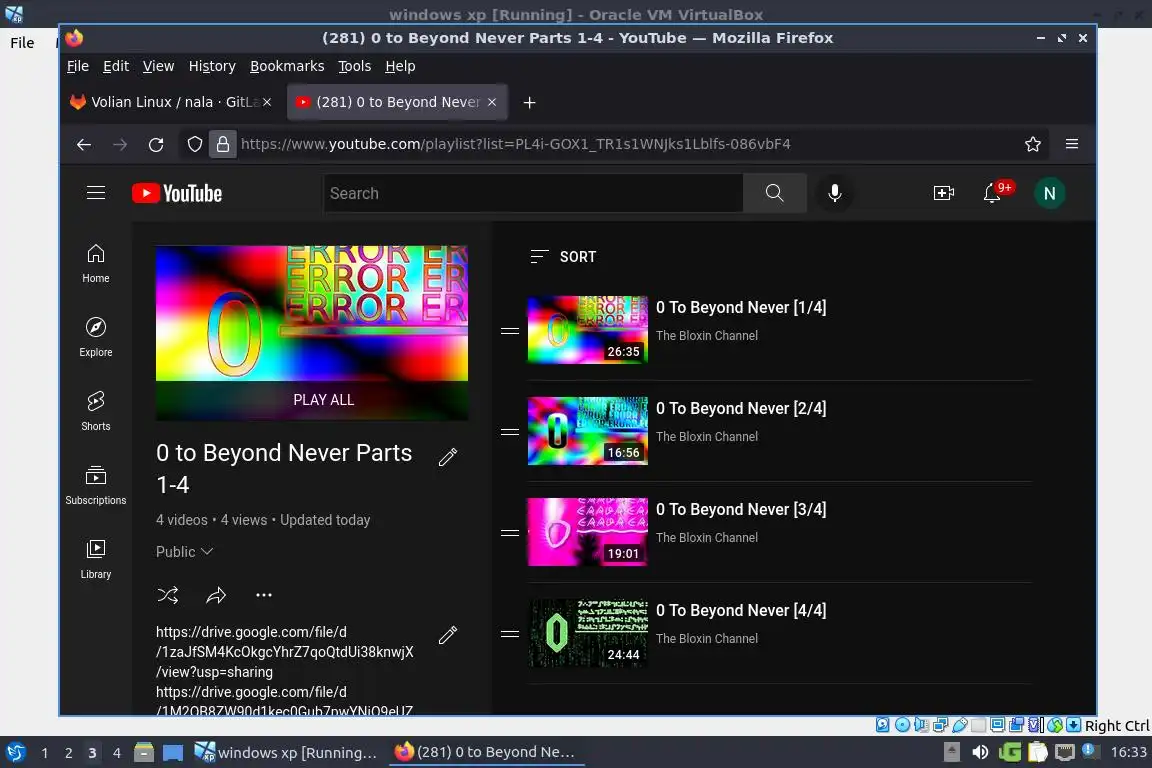Grab the reorder handle for video [4/4]
Image resolution: width=1152 pixels, height=768 pixels.
[x=510, y=634]
